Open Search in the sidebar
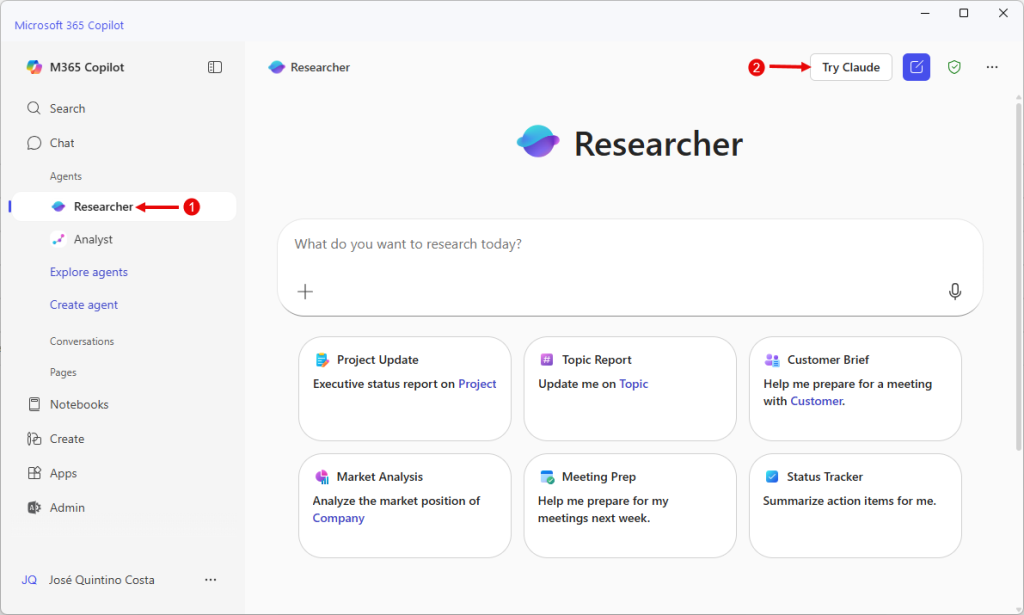The height and width of the screenshot is (615, 1024). [x=67, y=108]
